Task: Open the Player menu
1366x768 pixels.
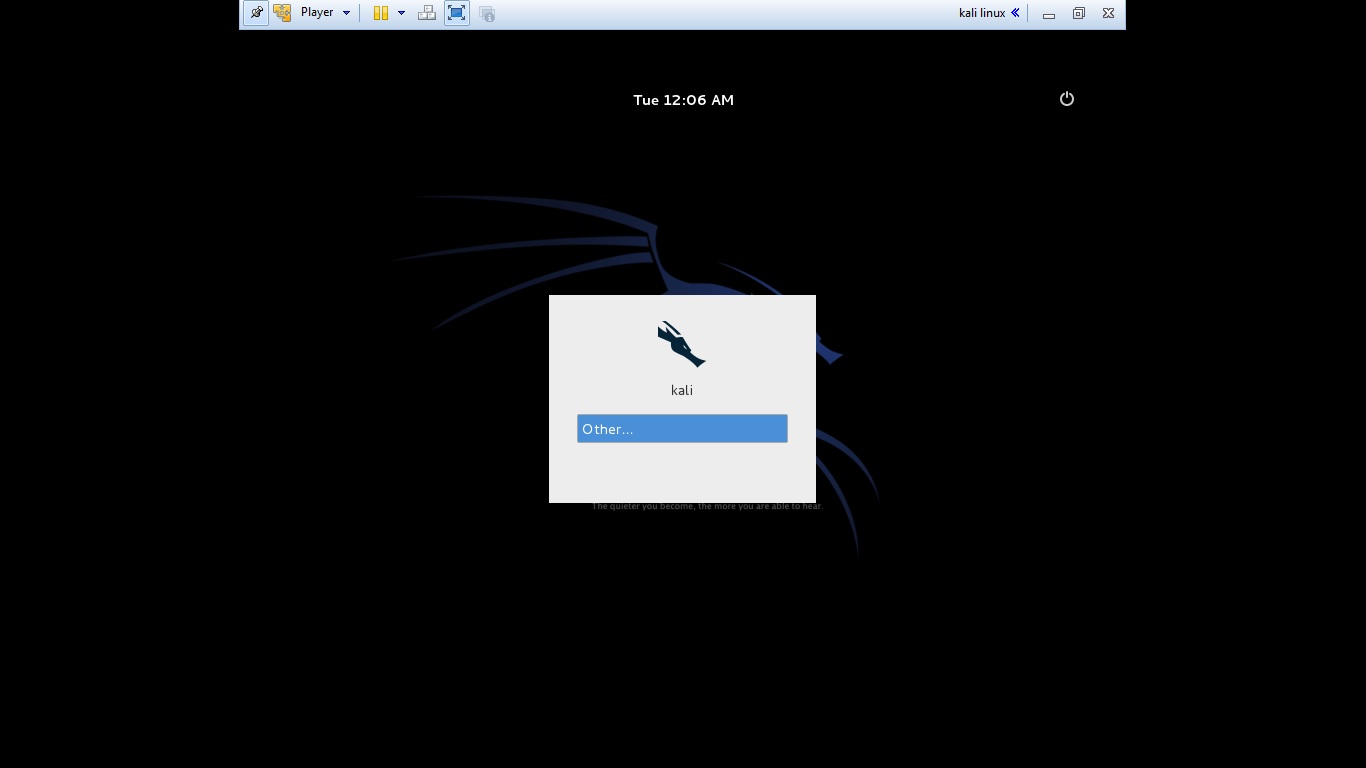Action: tap(325, 13)
